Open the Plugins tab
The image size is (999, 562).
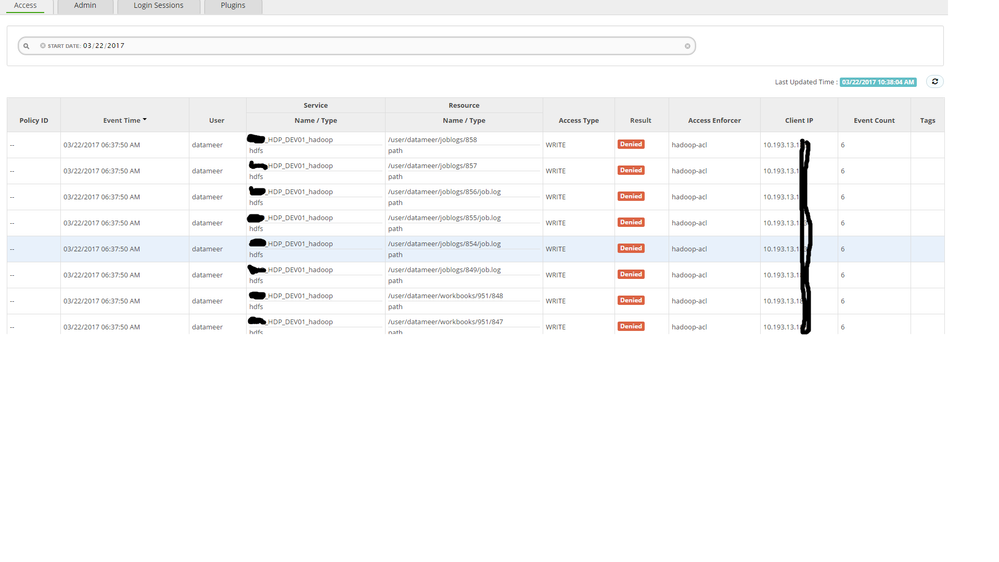pos(233,6)
